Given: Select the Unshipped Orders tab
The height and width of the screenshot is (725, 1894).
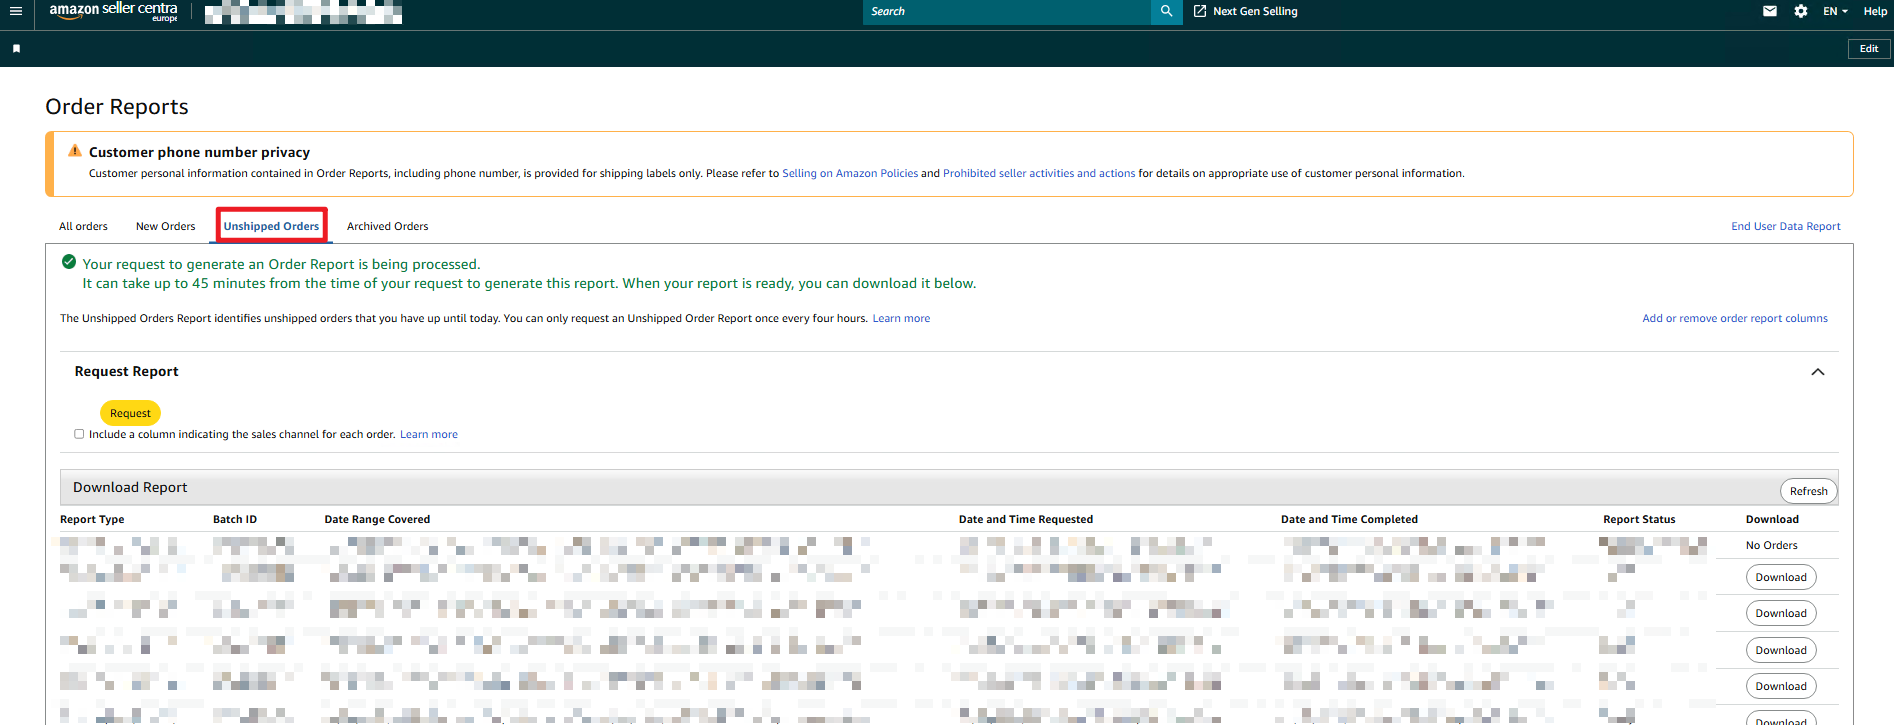Looking at the screenshot, I should point(271,226).
